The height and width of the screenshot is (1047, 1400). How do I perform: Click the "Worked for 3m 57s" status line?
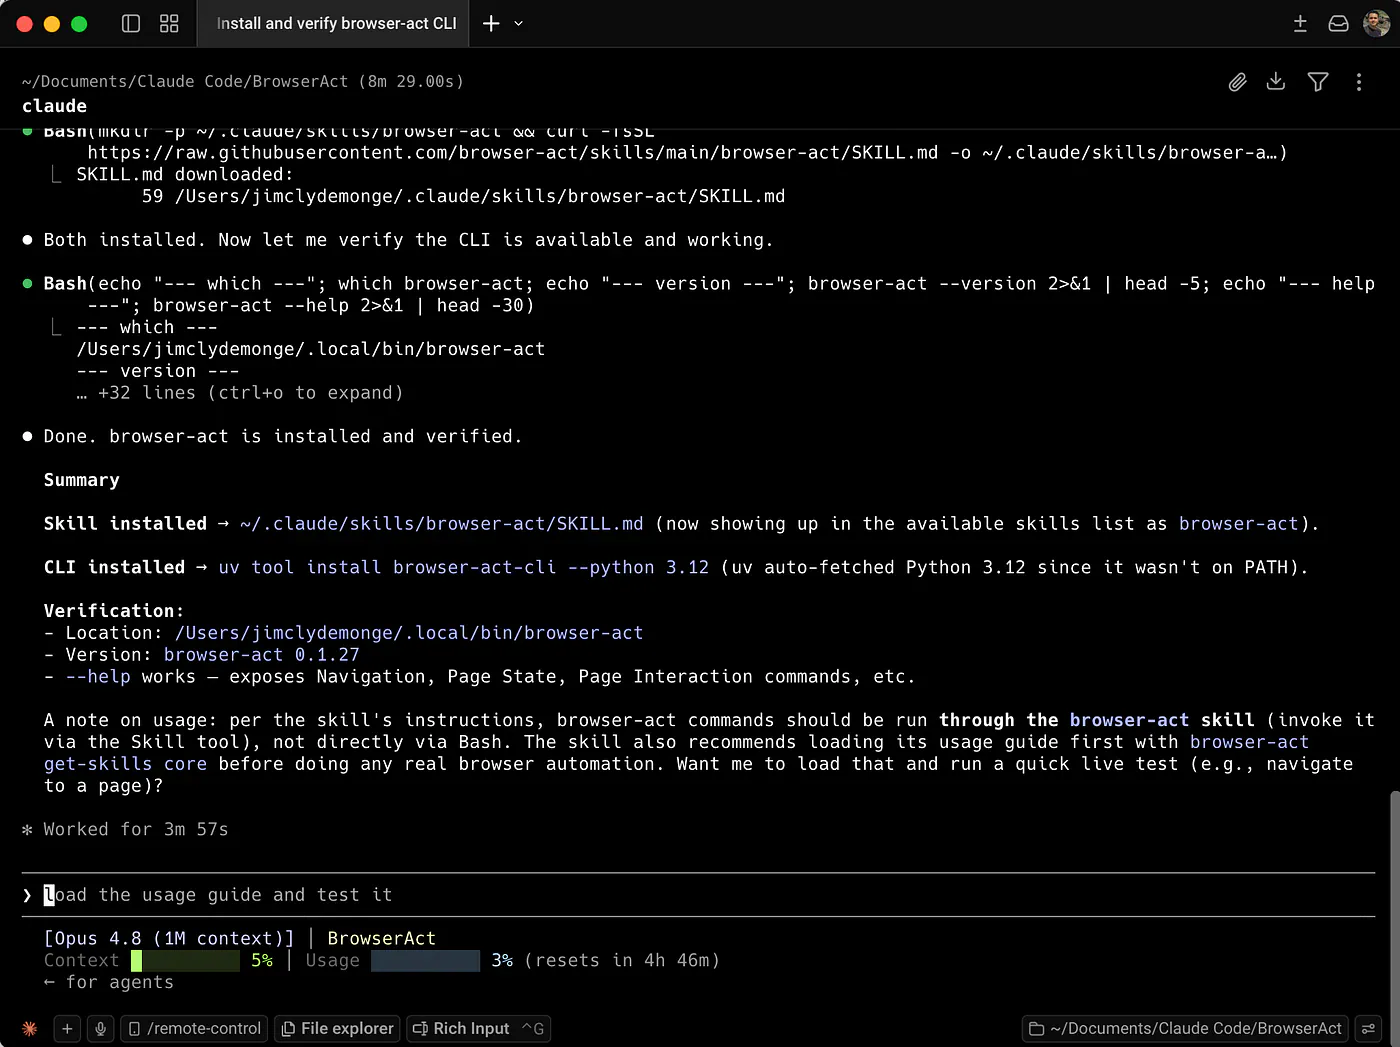(125, 830)
